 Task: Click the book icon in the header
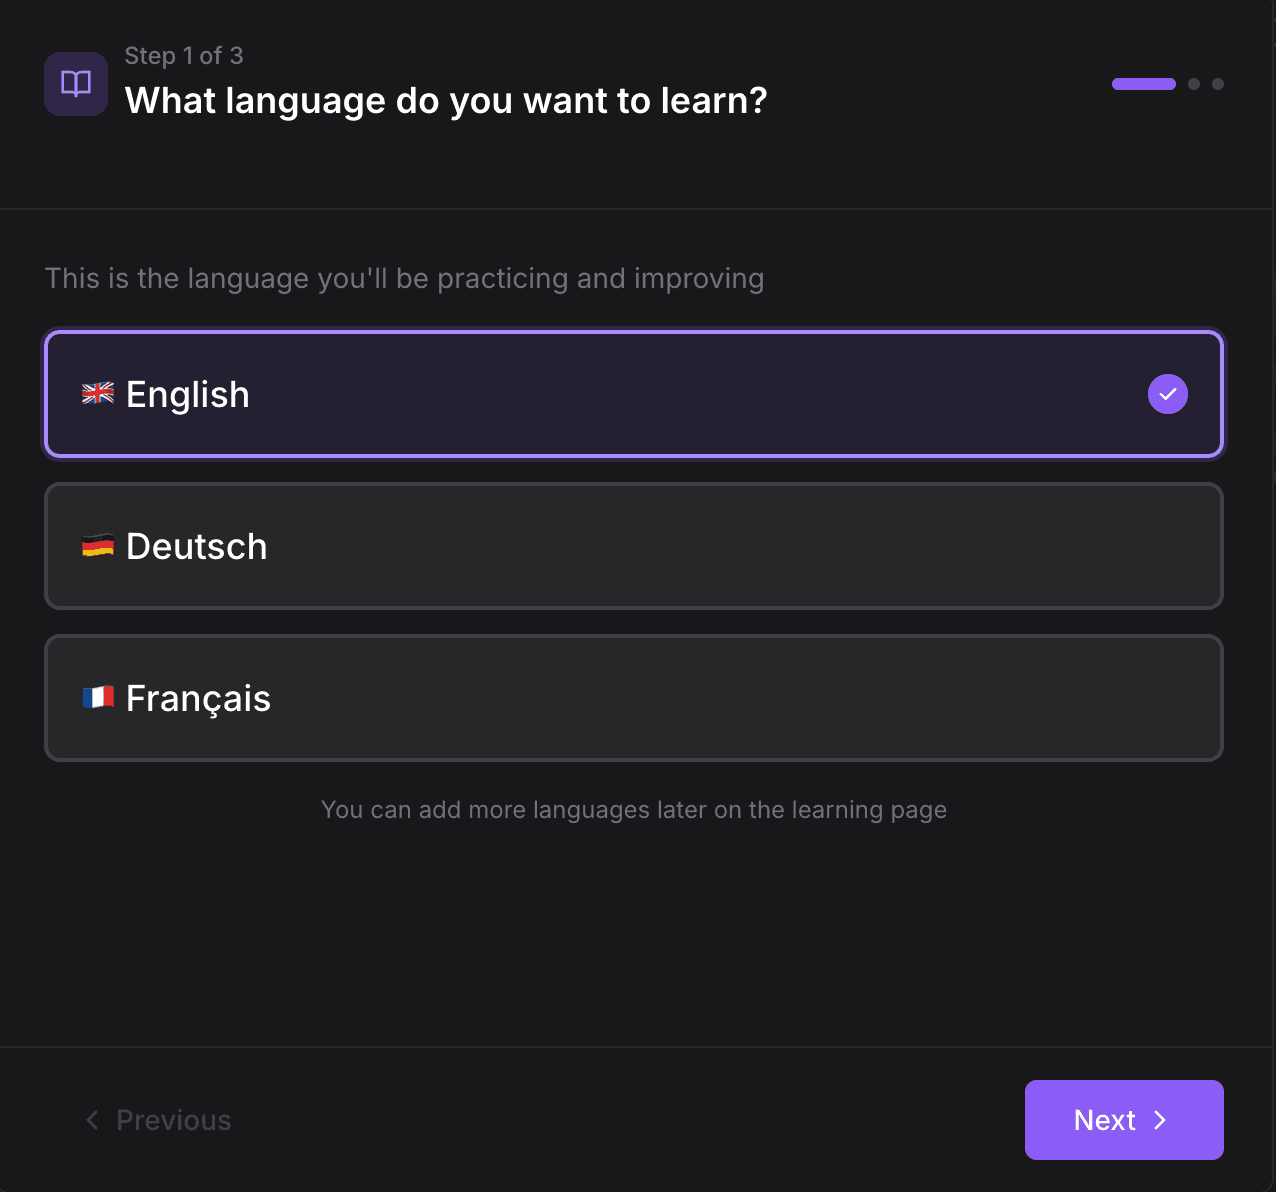click(75, 84)
